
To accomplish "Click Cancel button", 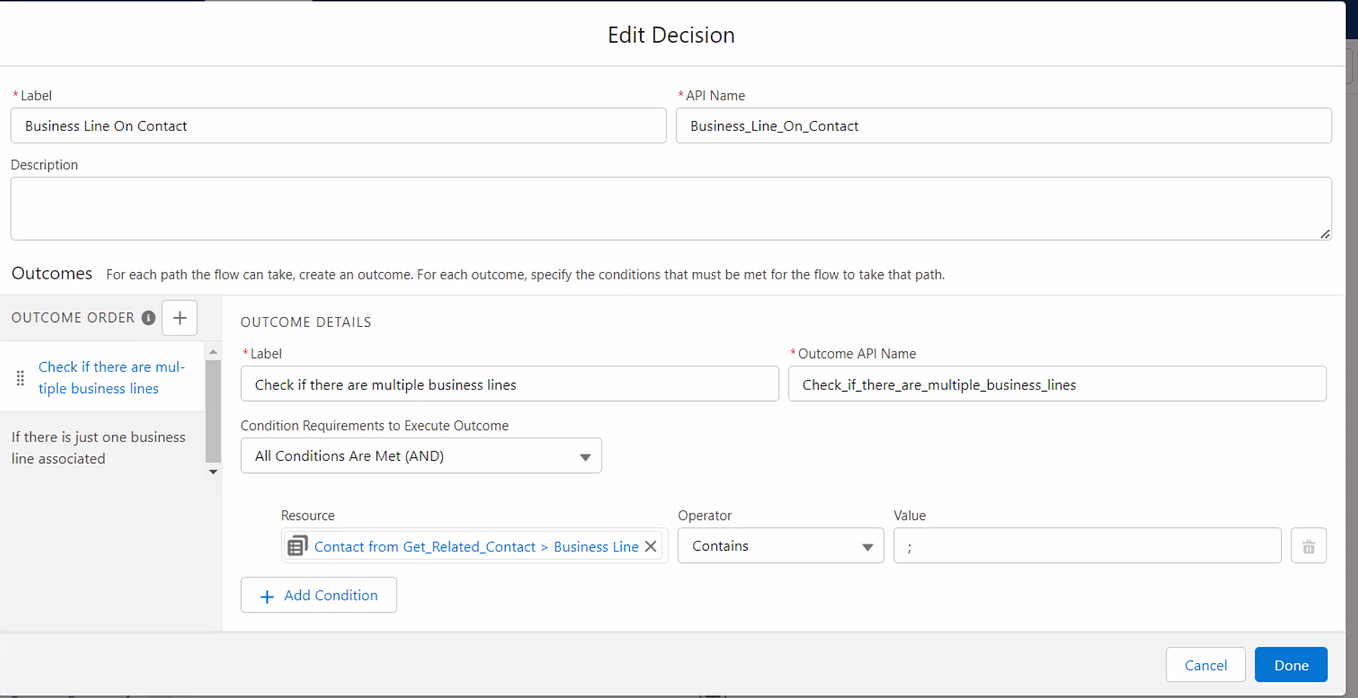I will click(x=1205, y=665).
